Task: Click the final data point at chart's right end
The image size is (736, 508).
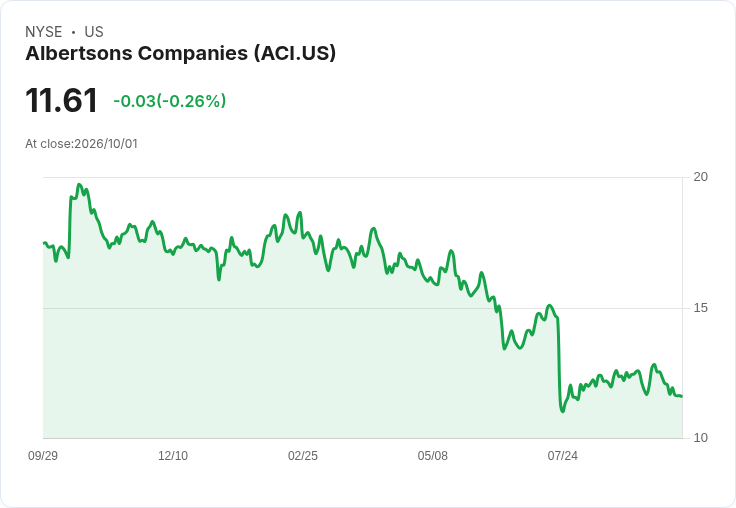Action: point(681,396)
